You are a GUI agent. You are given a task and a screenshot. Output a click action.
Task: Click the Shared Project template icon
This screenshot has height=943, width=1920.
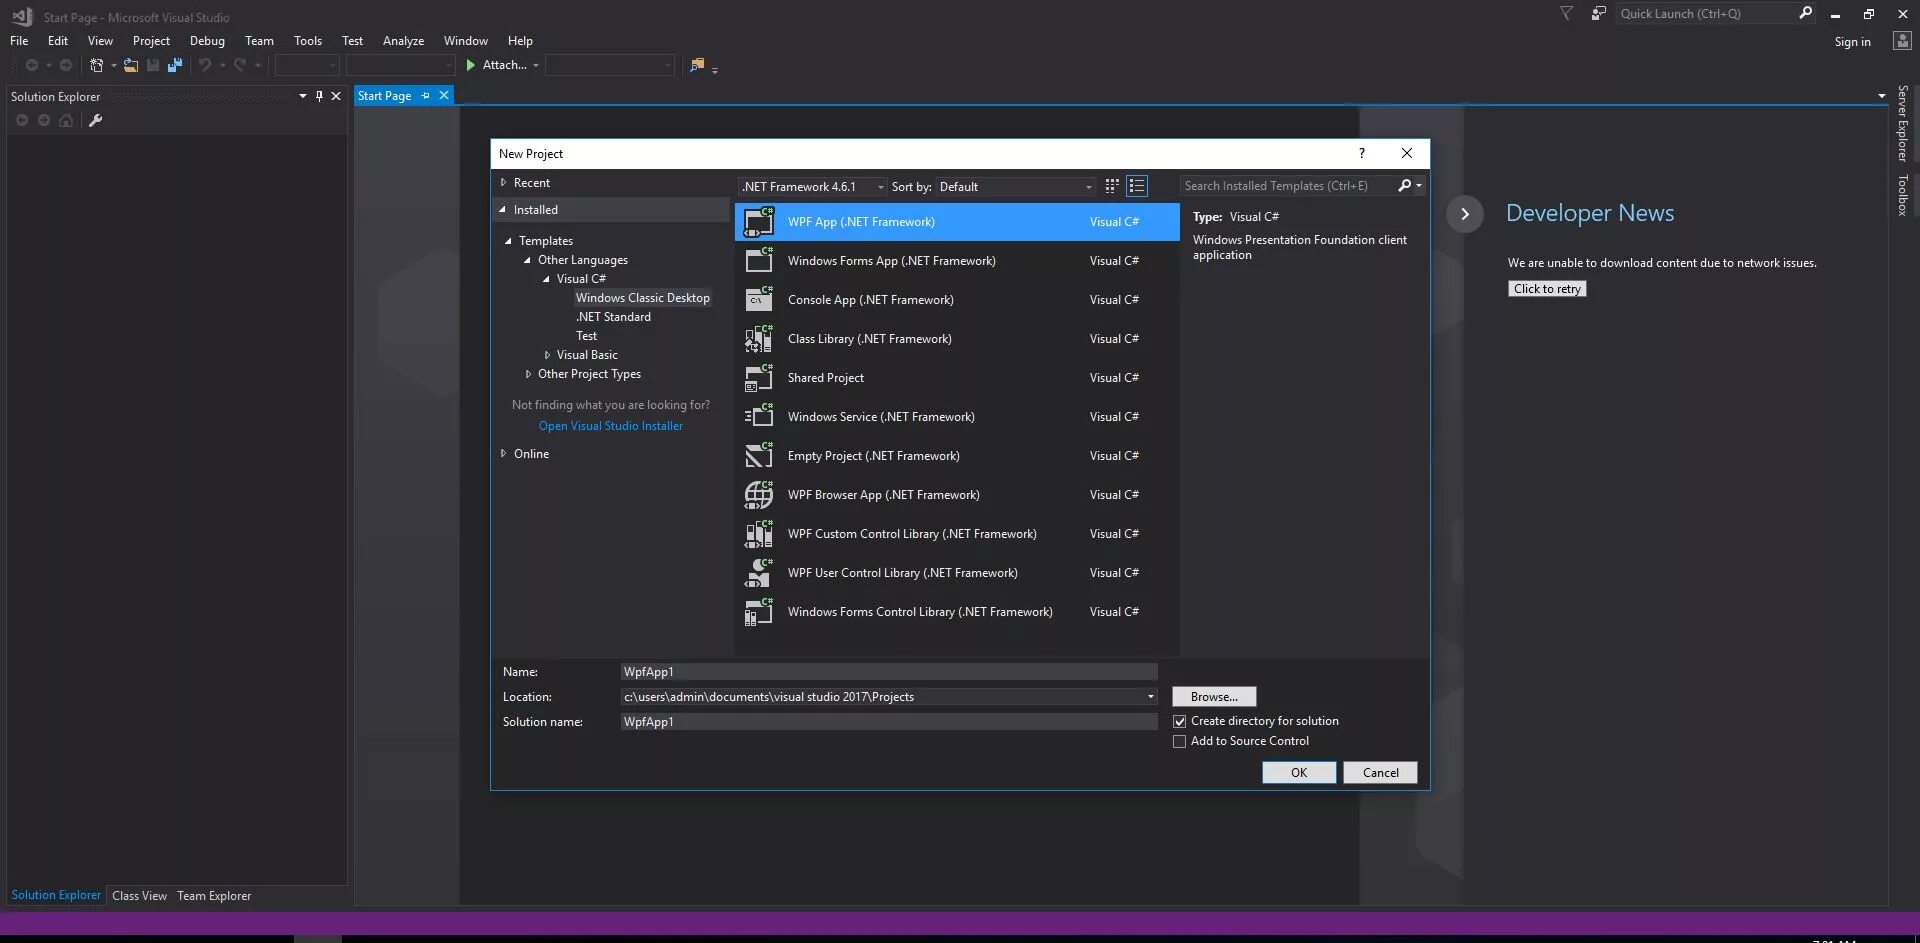click(759, 377)
